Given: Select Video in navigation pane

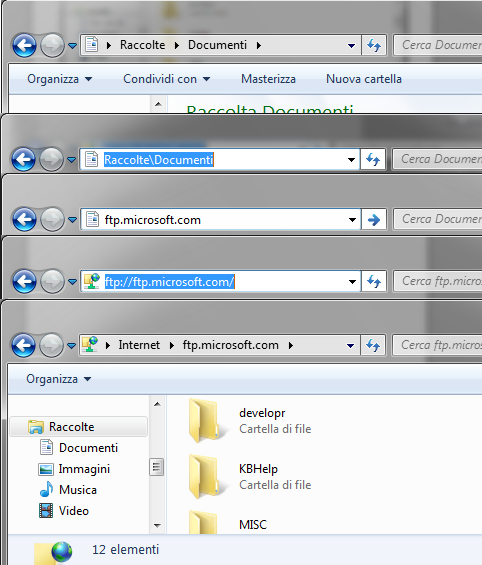Looking at the screenshot, I should [73, 511].
